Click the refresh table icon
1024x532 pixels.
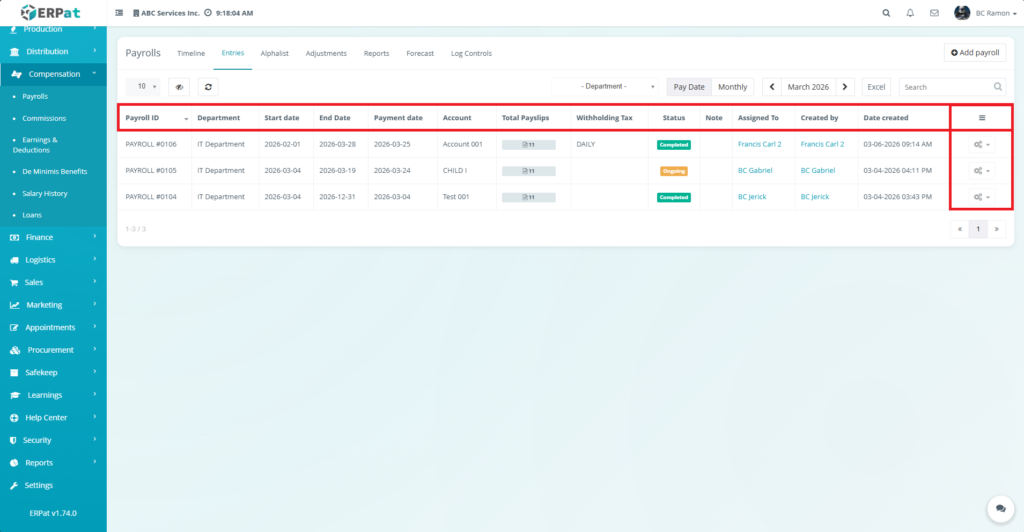point(207,87)
